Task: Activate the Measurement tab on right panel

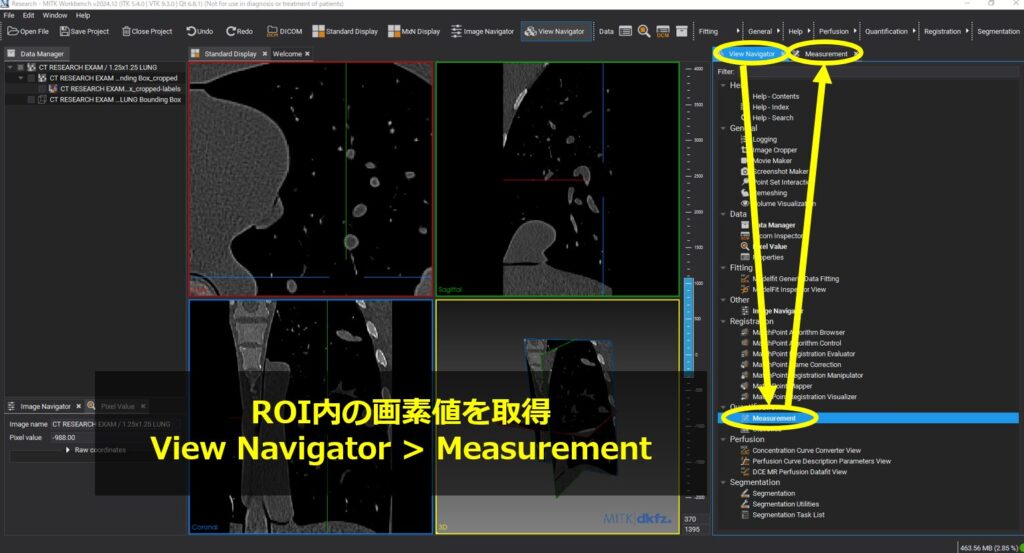Action: 825,54
